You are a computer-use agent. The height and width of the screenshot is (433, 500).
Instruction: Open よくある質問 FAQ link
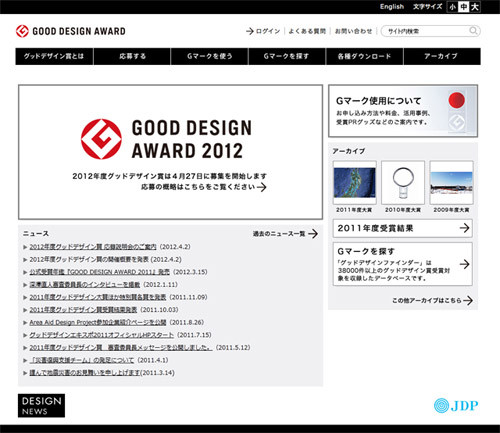307,31
